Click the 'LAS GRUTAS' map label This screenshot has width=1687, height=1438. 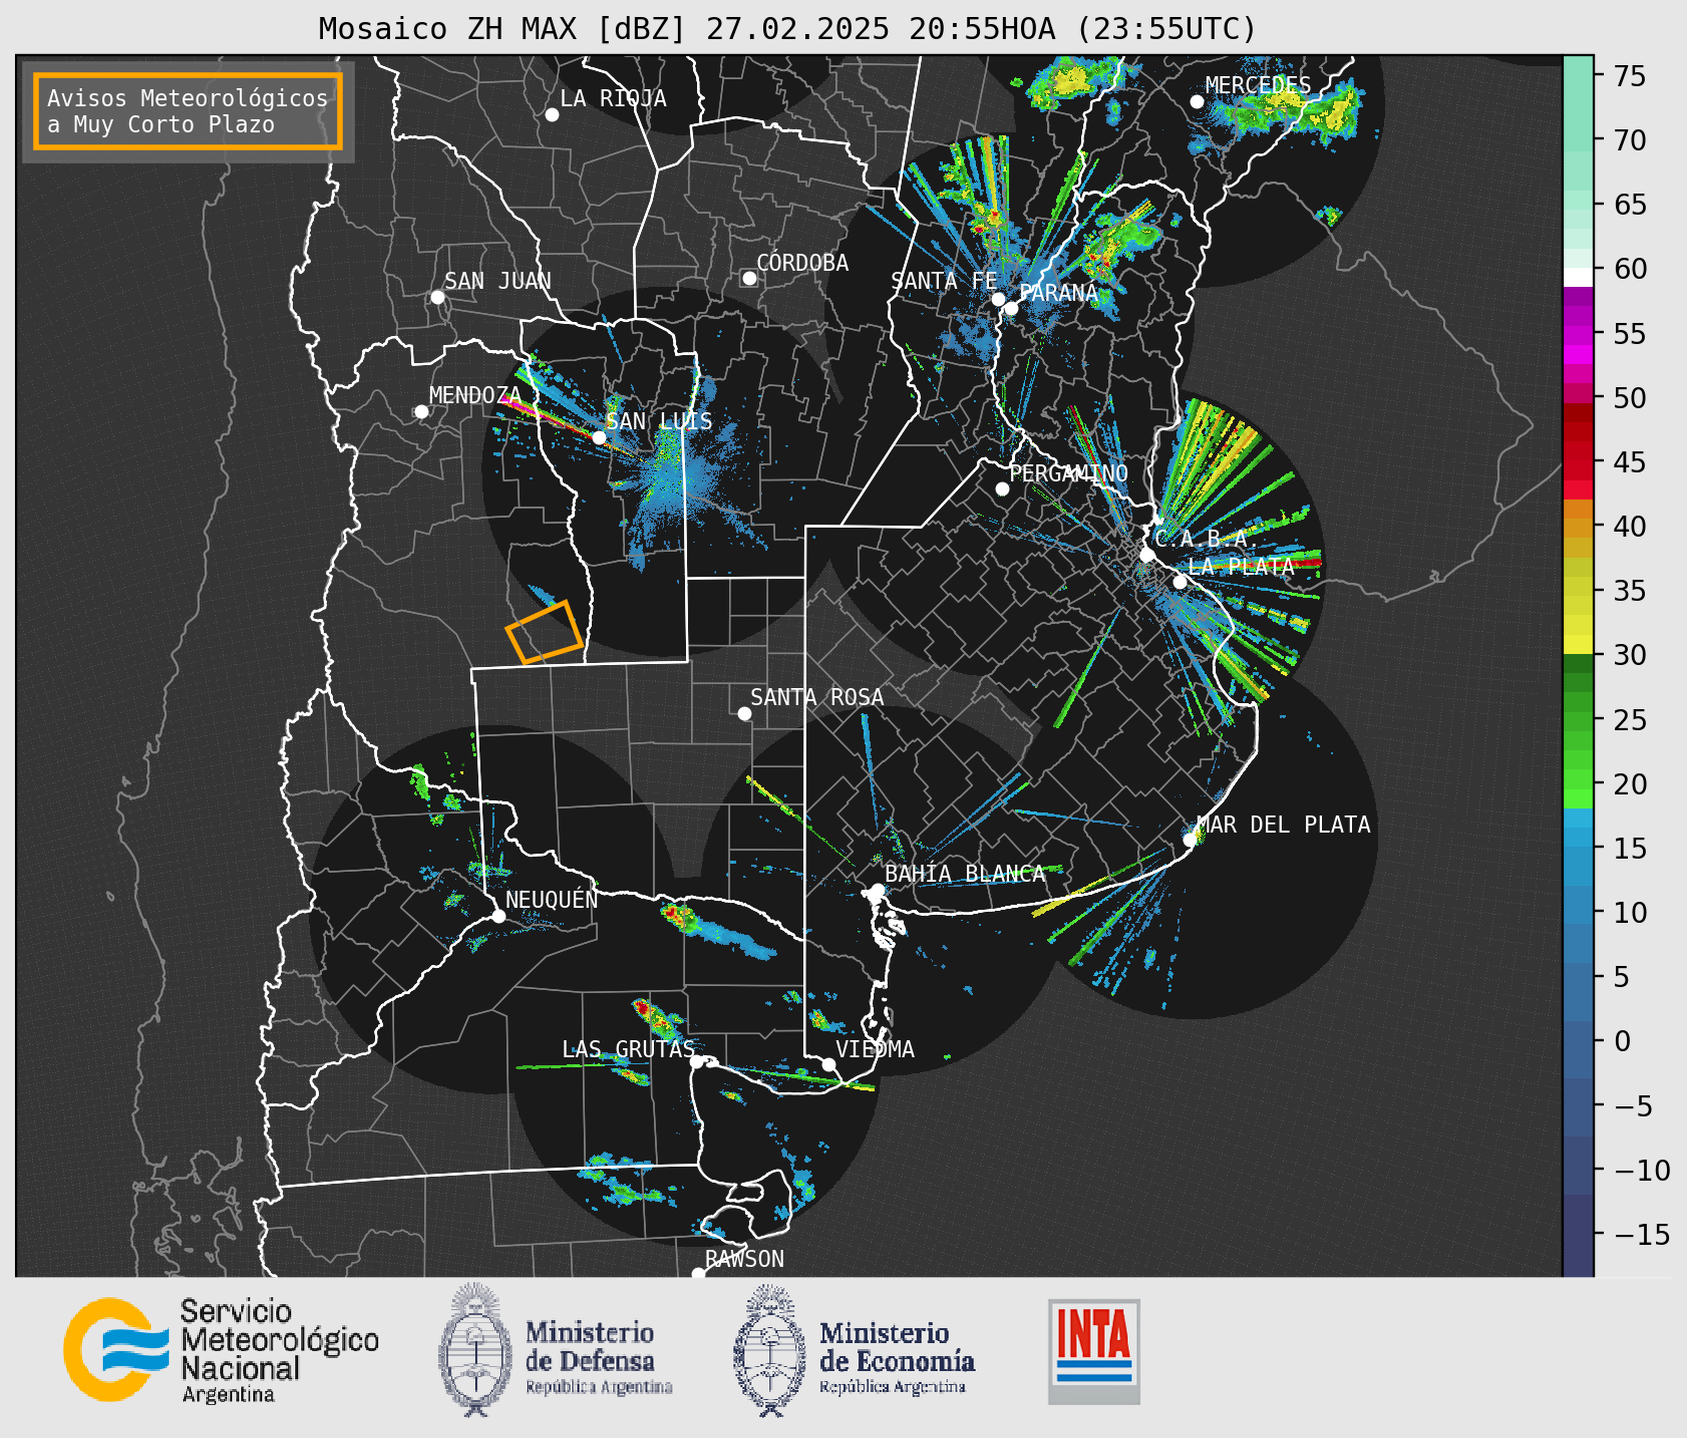click(x=628, y=1049)
